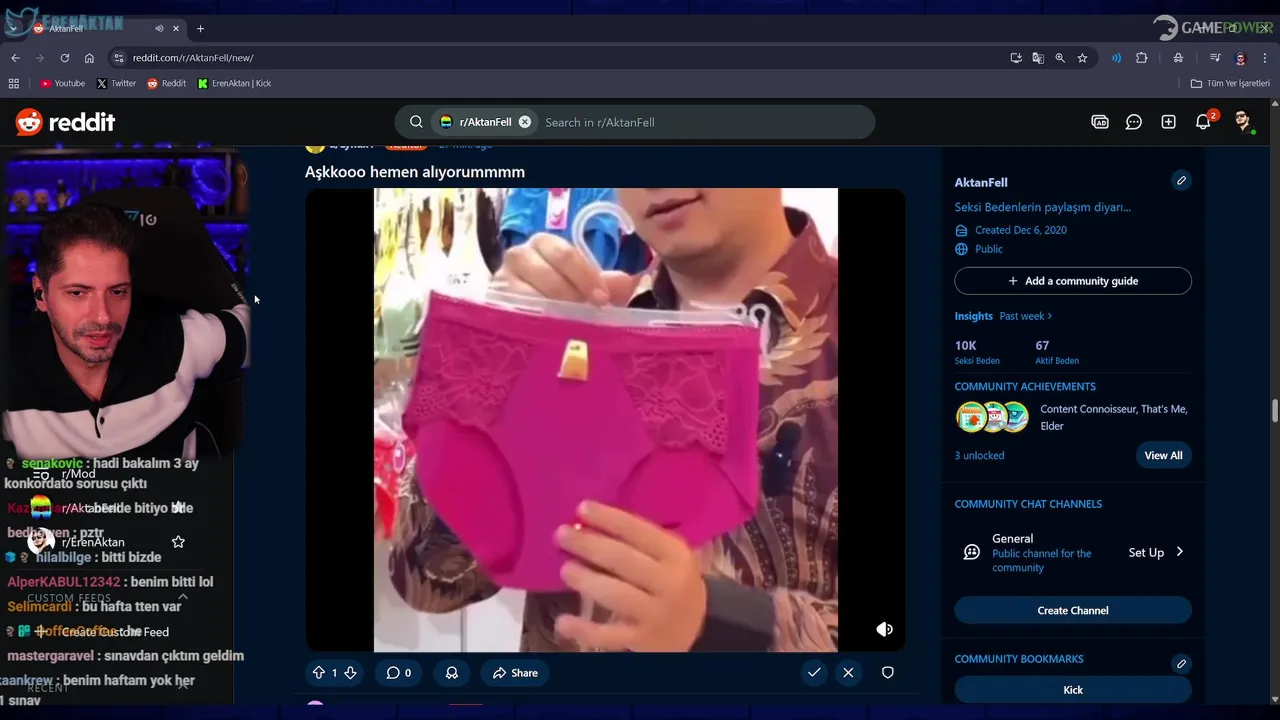Downvote the Aşkkooo hemen alıyorummmm post

click(350, 673)
